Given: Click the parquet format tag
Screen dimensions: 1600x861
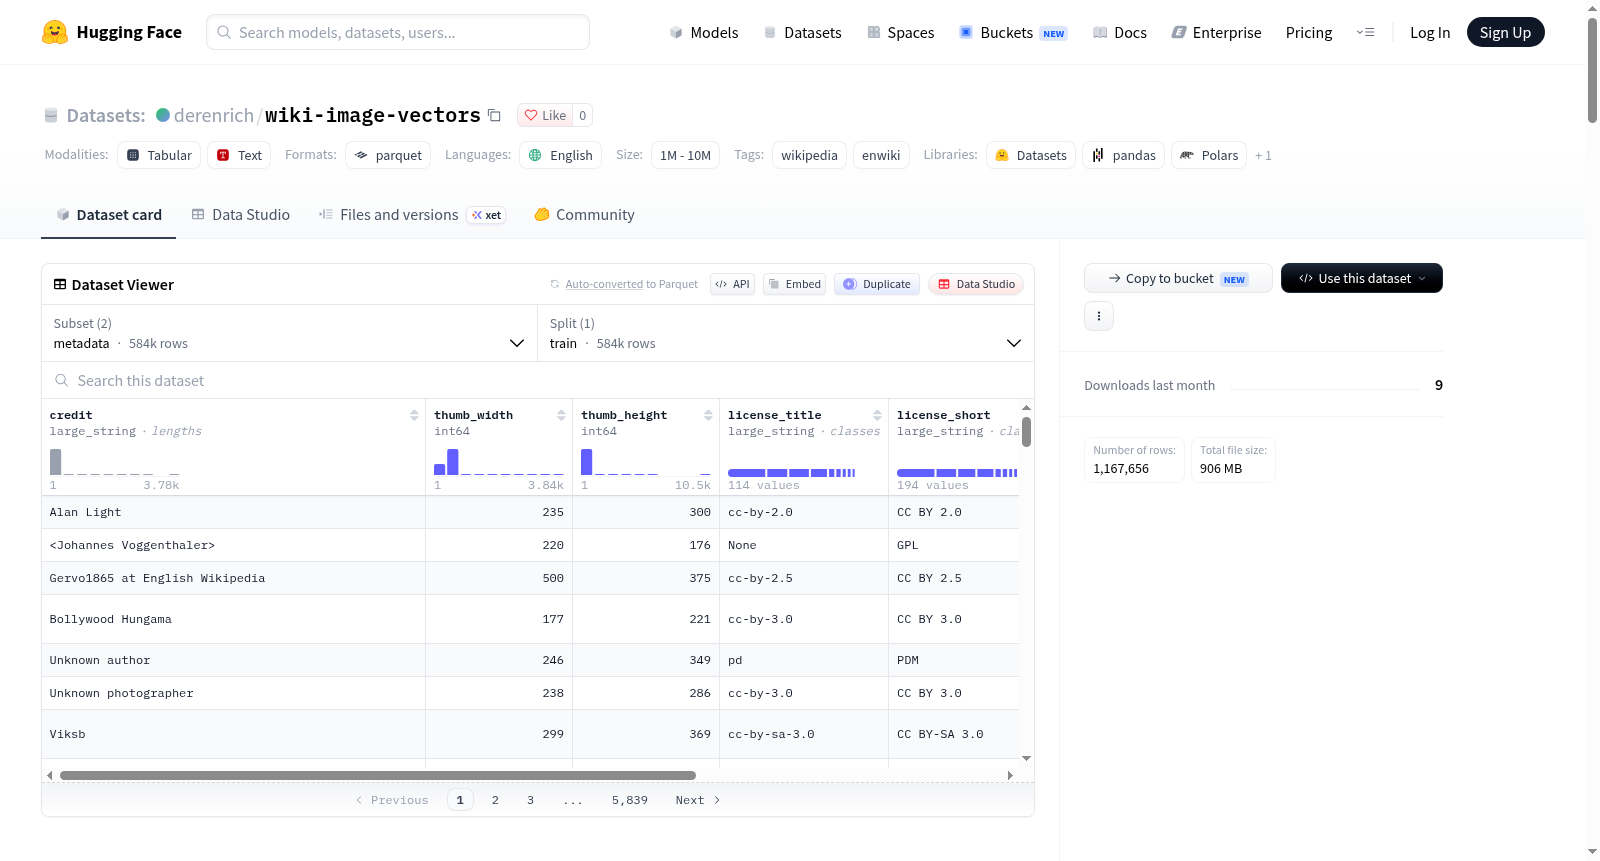Looking at the screenshot, I should pos(388,155).
